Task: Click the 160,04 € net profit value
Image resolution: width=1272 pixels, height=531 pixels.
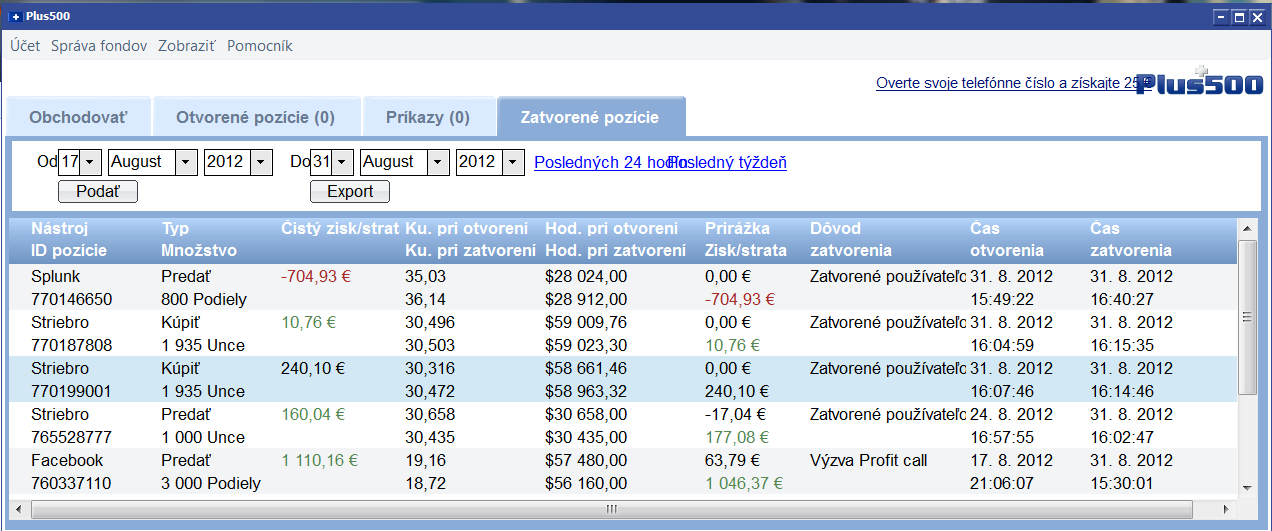Action: tap(313, 414)
